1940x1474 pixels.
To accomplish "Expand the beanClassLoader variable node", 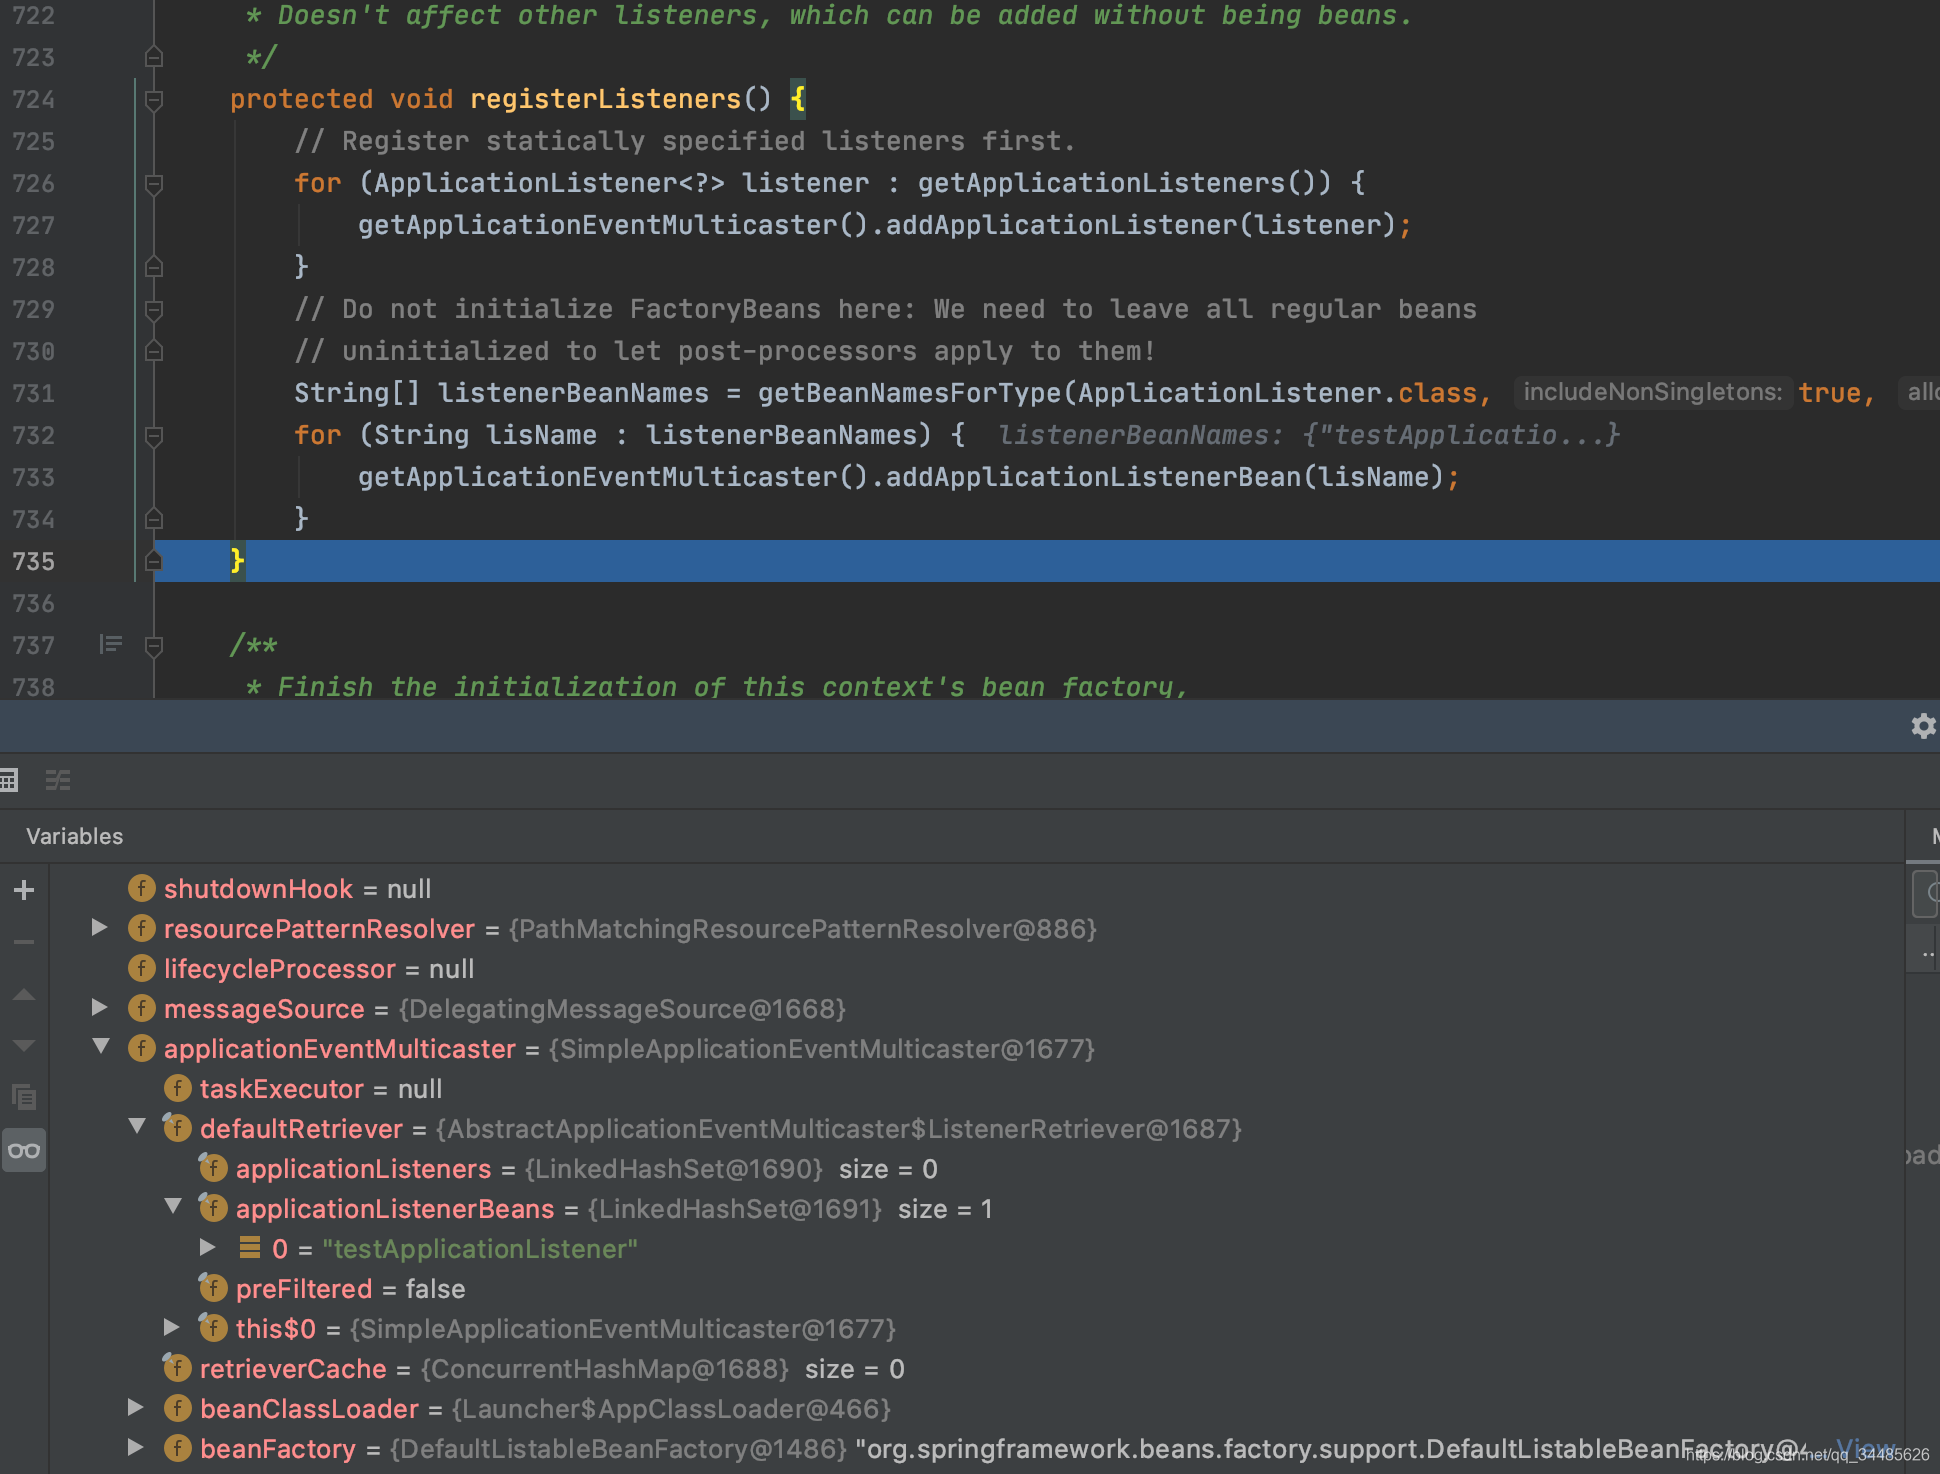I will coord(136,1408).
